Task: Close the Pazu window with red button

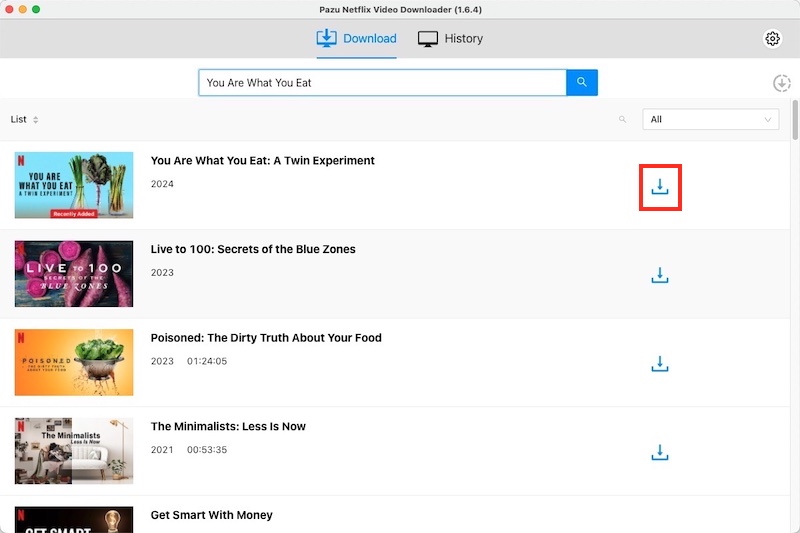Action: point(9,9)
